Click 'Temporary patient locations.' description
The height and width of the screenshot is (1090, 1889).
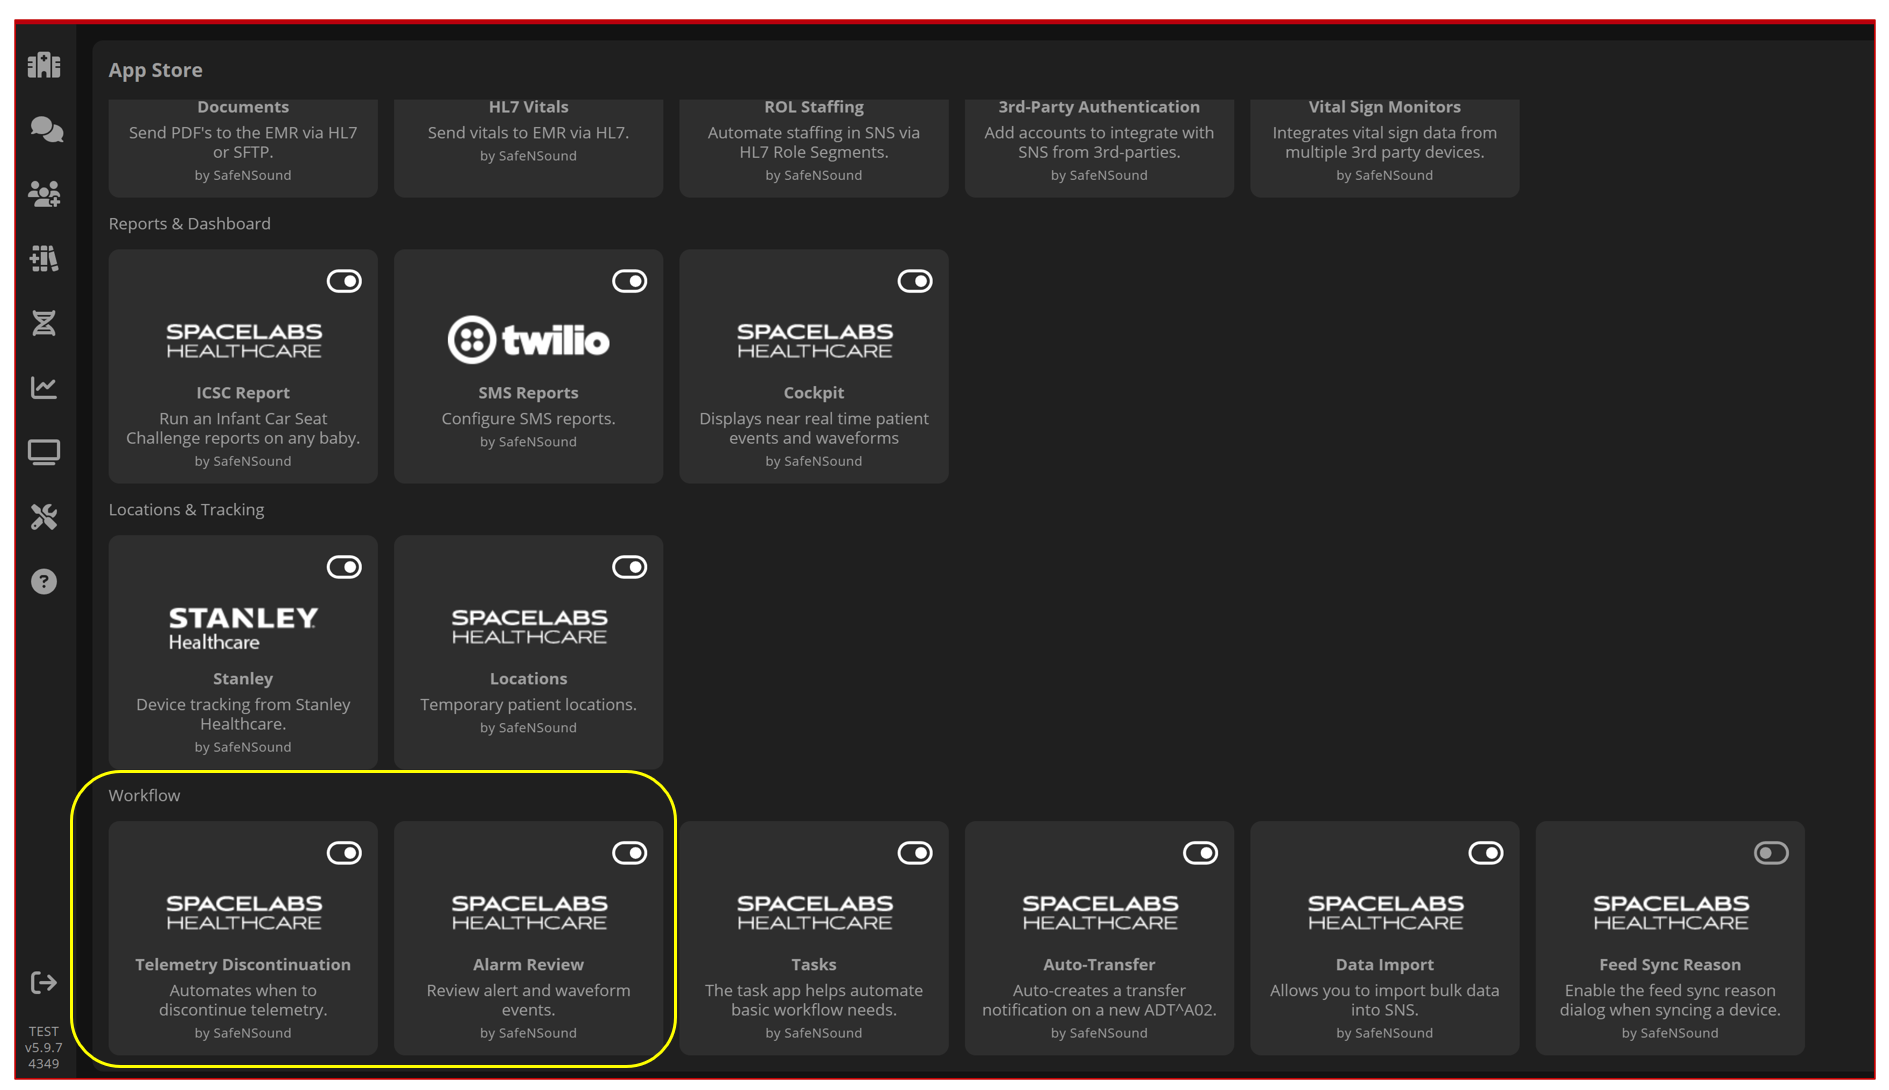click(528, 705)
